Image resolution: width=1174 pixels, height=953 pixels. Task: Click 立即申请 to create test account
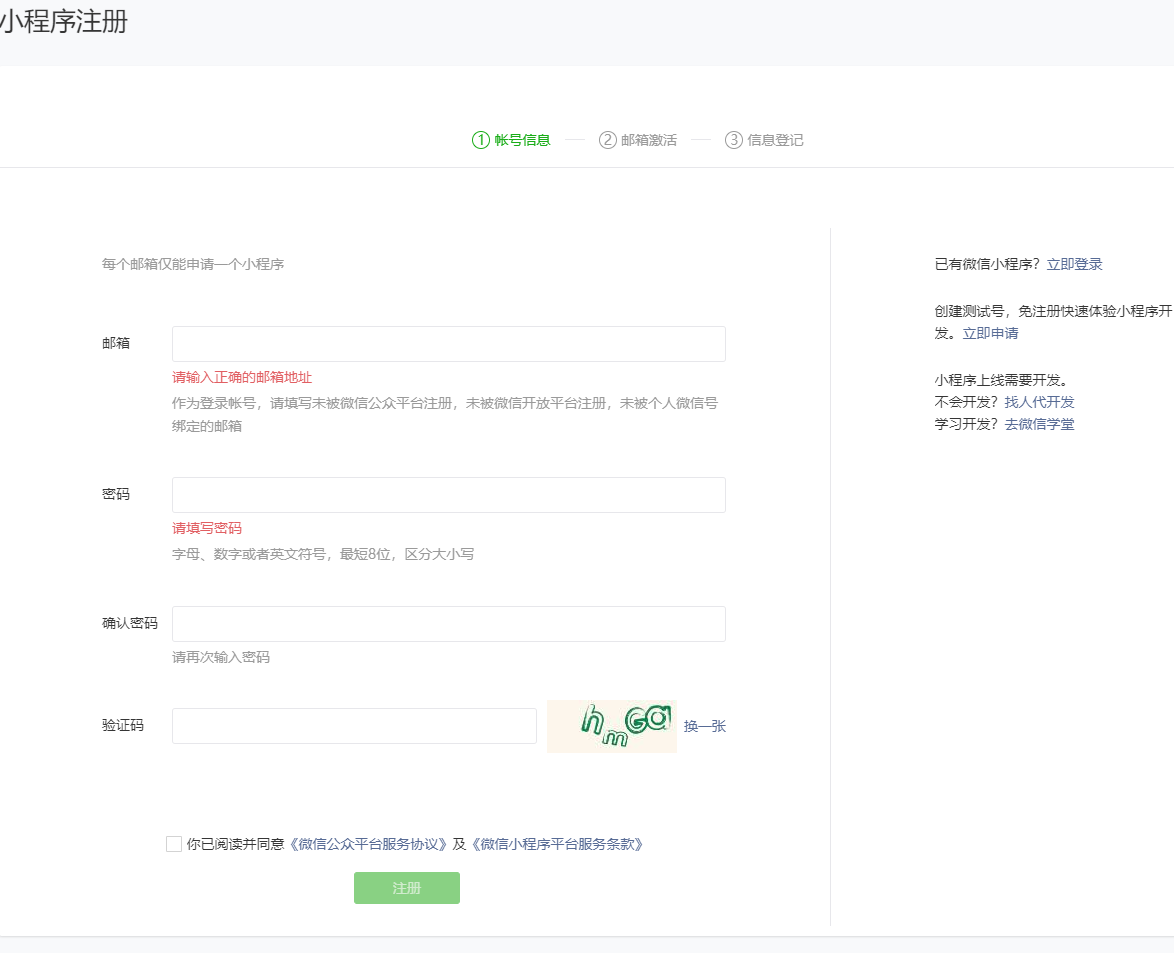click(x=990, y=333)
